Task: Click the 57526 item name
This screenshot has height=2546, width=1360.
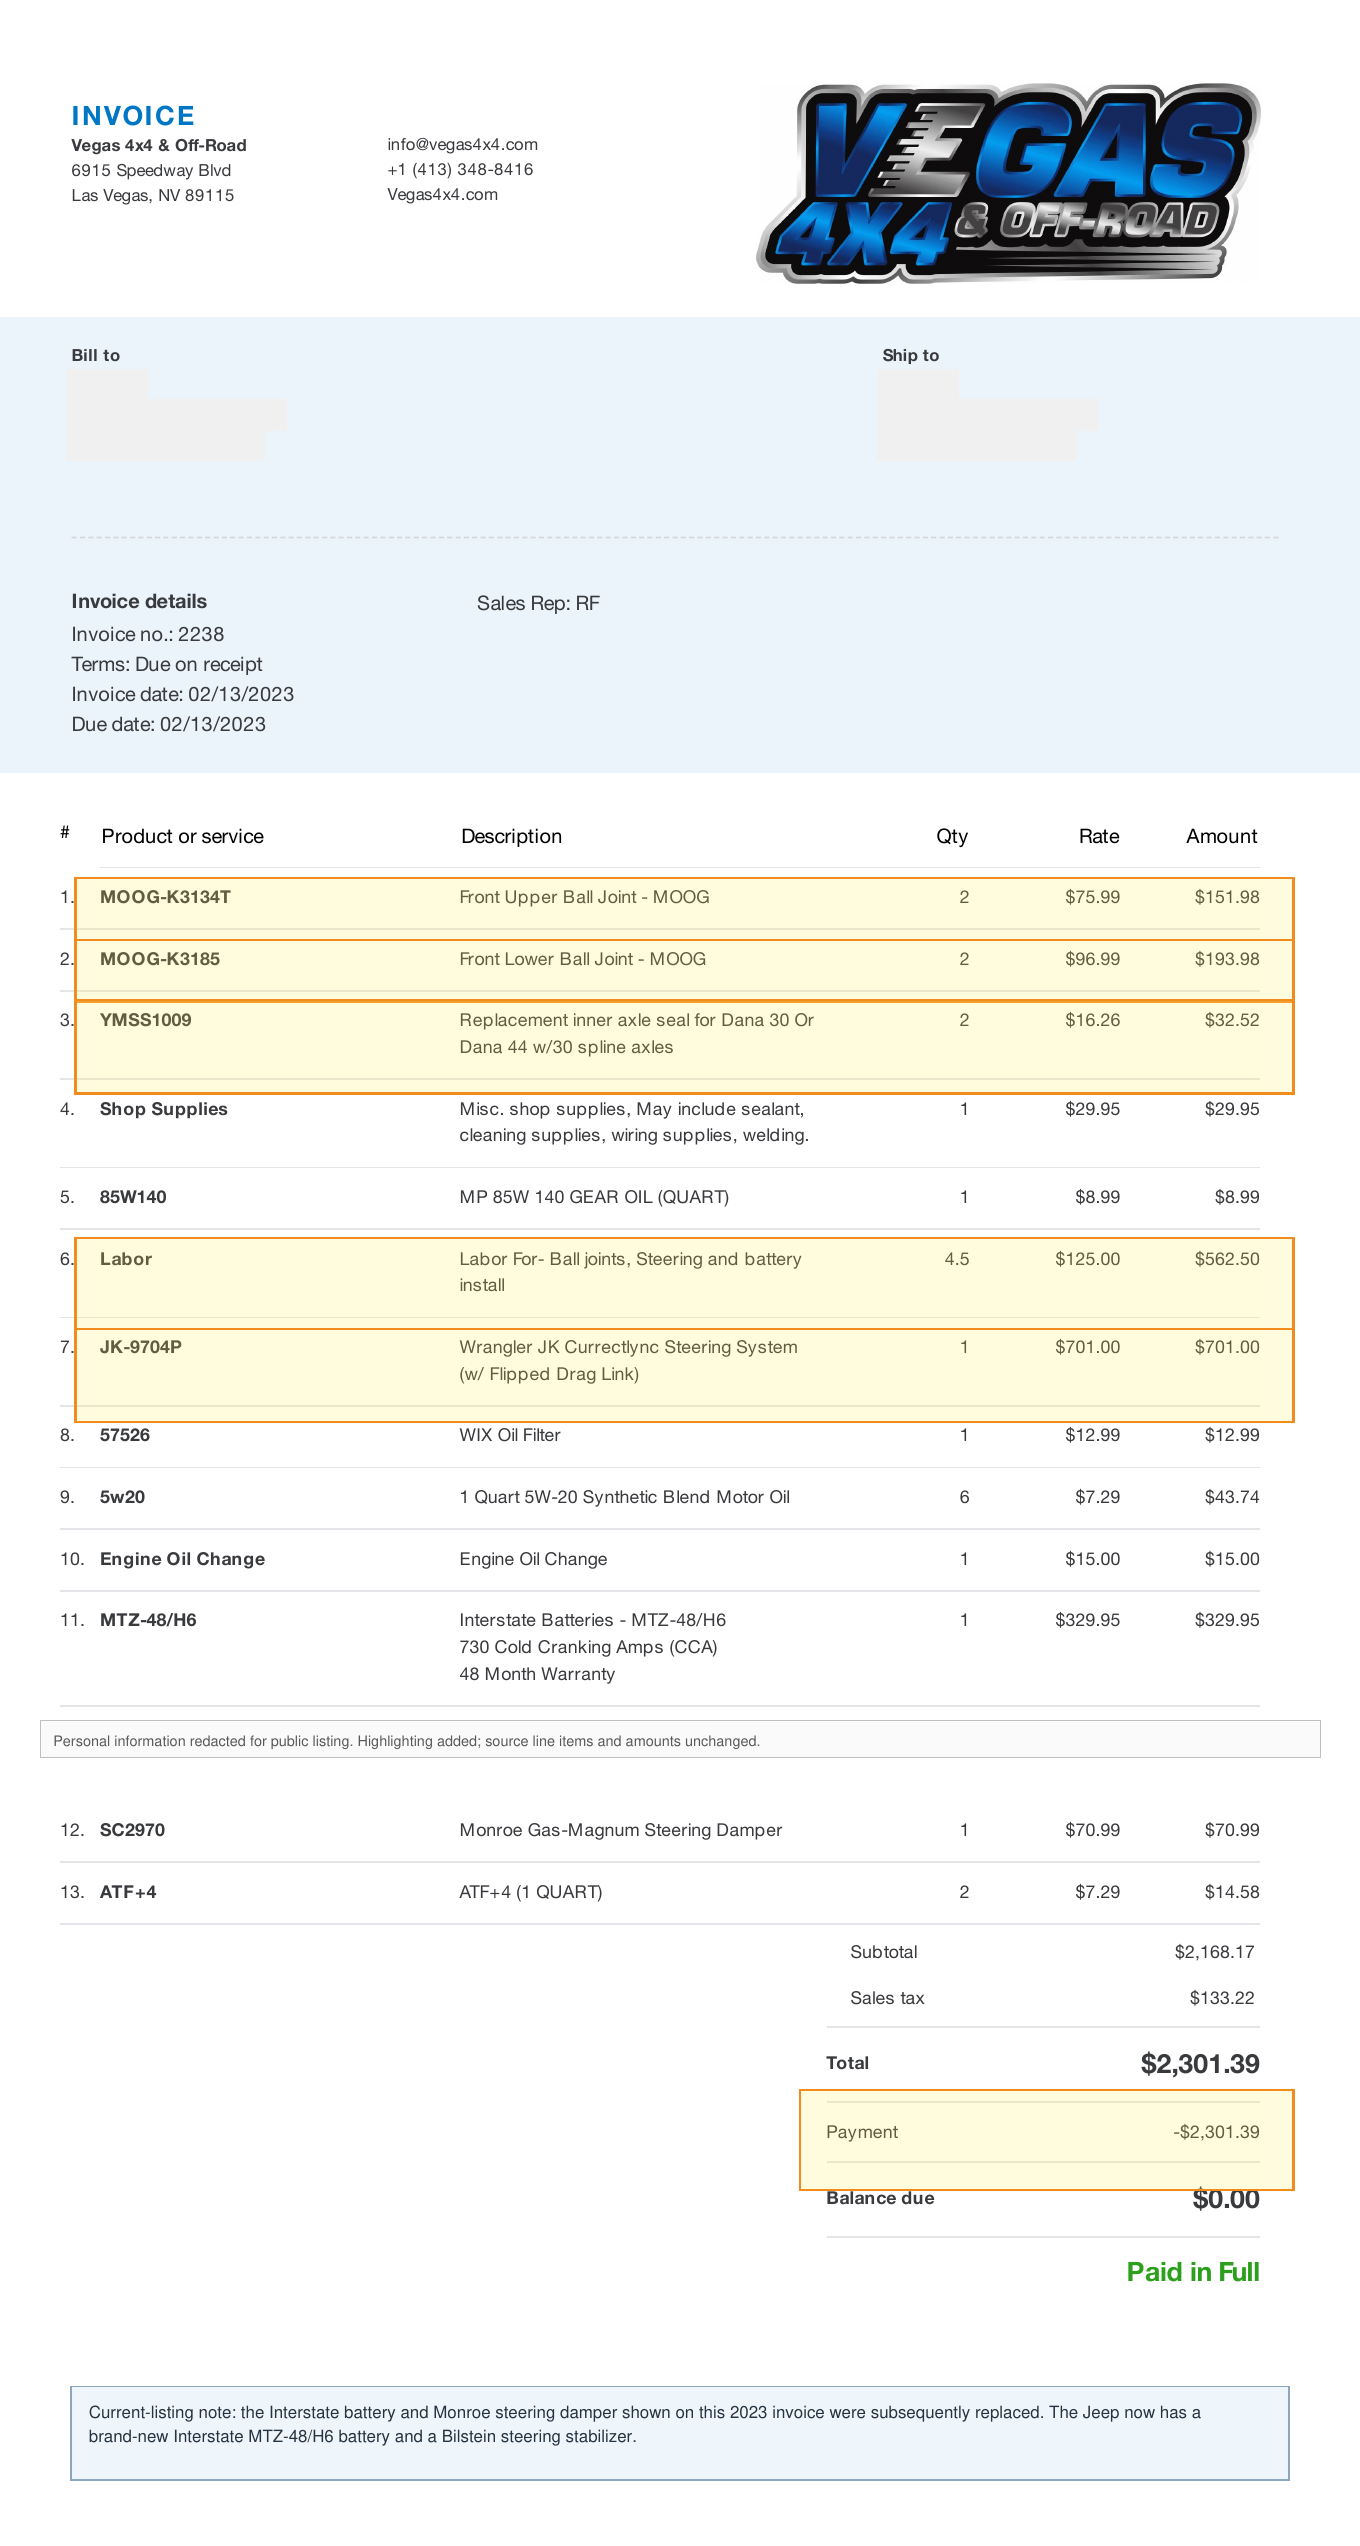Action: [x=125, y=1435]
